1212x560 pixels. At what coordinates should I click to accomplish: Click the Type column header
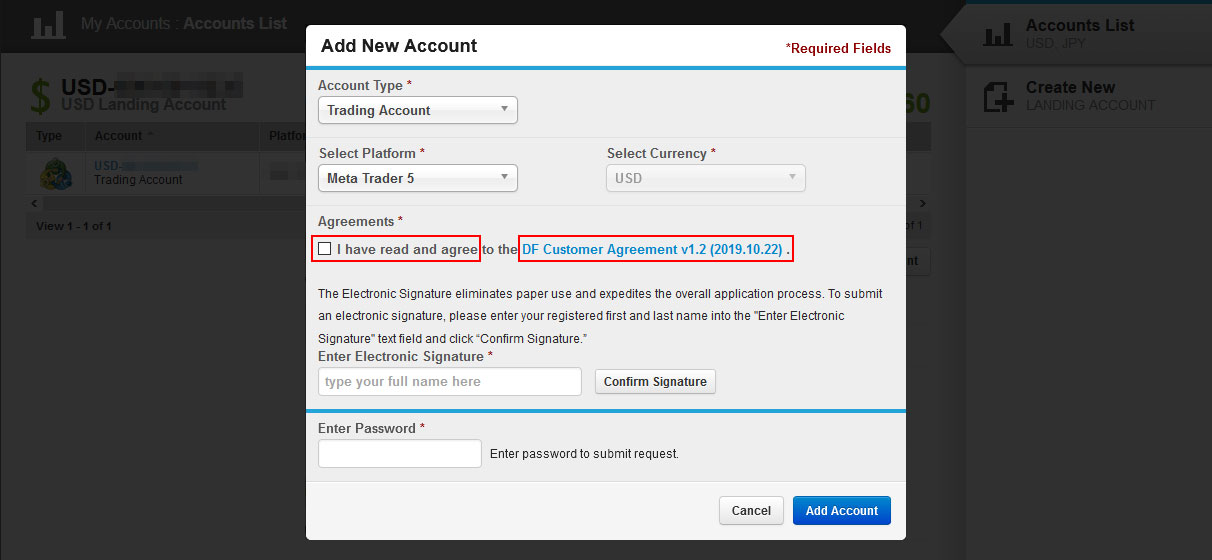49,136
